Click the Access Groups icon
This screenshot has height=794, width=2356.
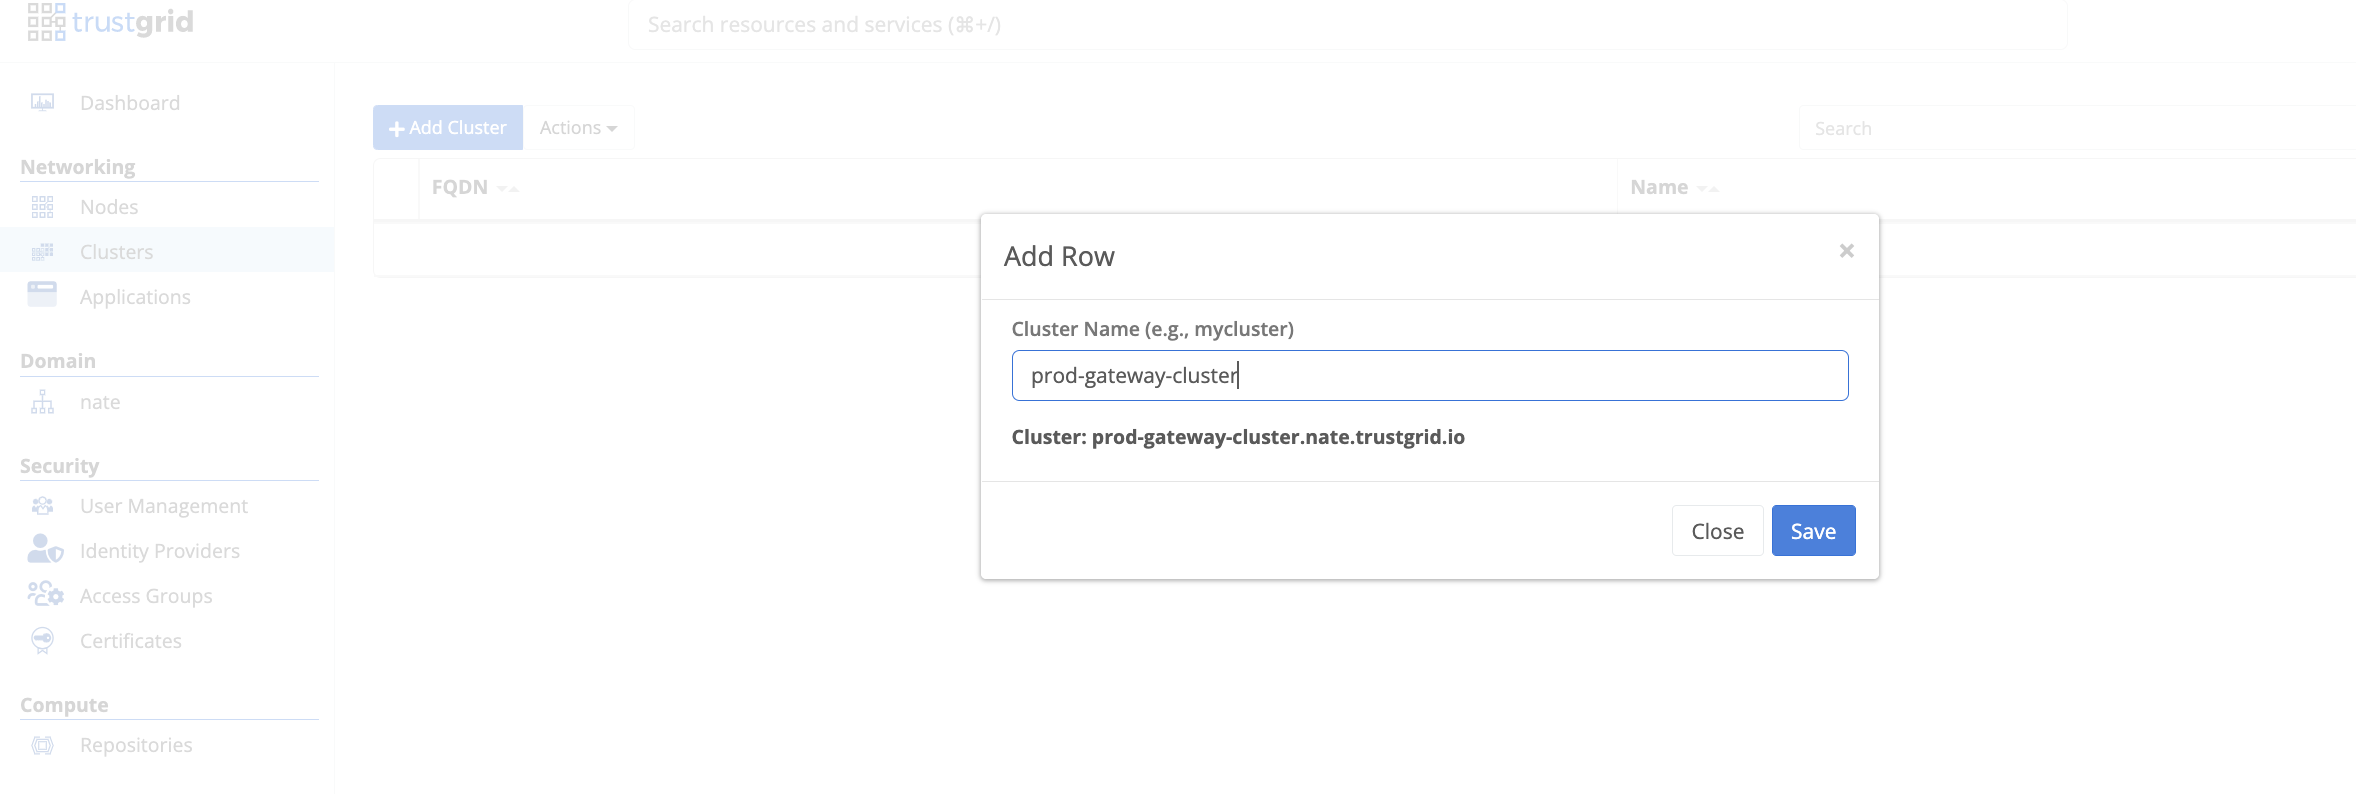point(45,594)
